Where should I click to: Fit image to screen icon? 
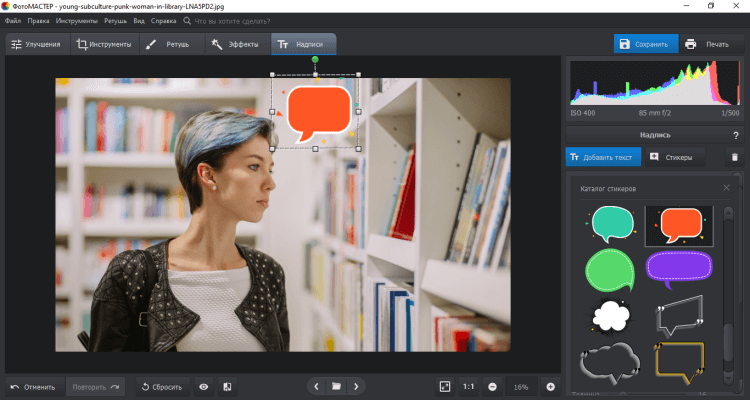tap(445, 386)
